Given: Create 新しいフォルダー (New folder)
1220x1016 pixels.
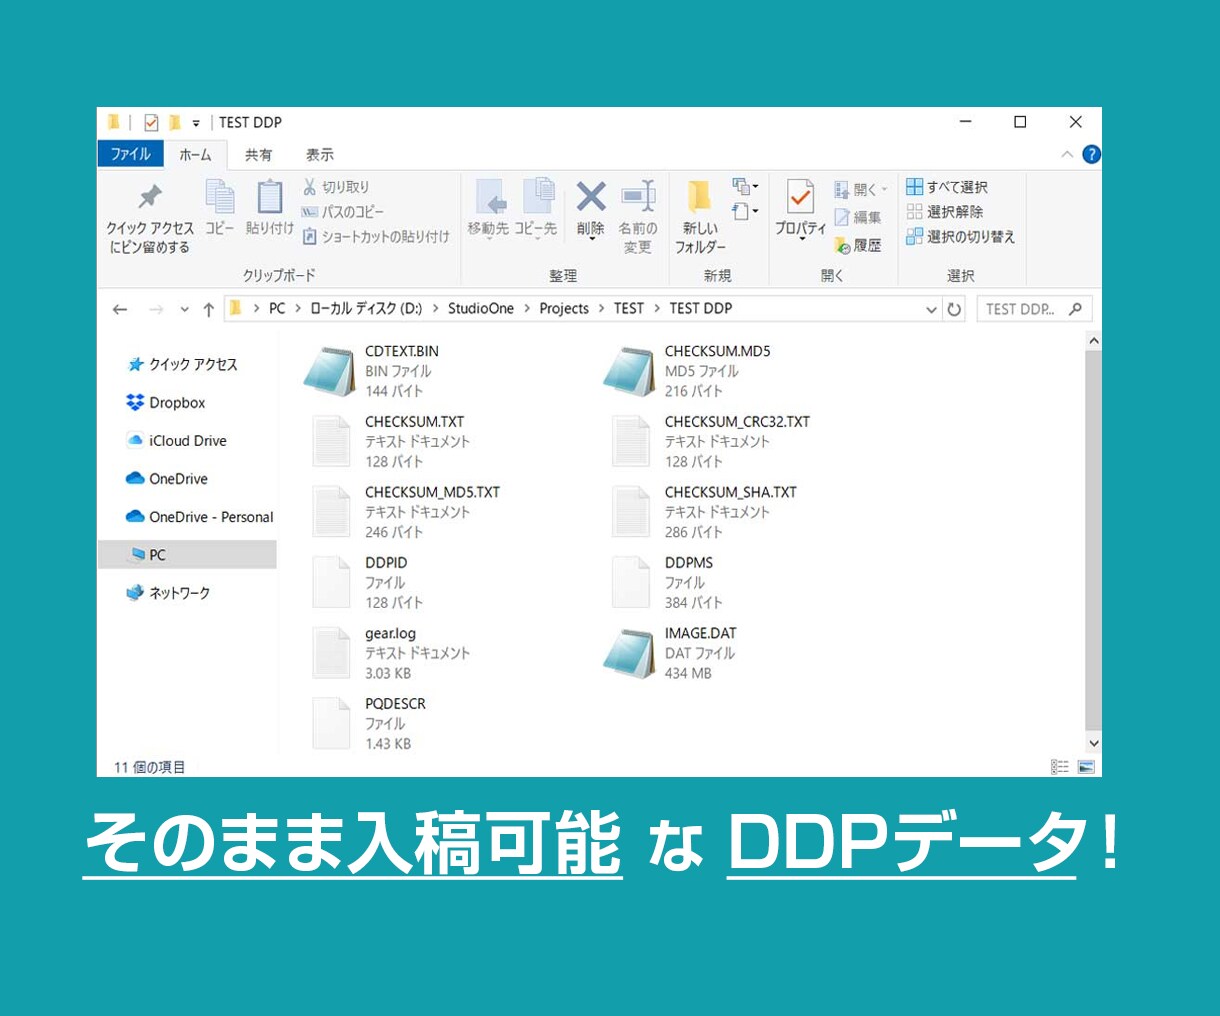Looking at the screenshot, I should [x=700, y=217].
